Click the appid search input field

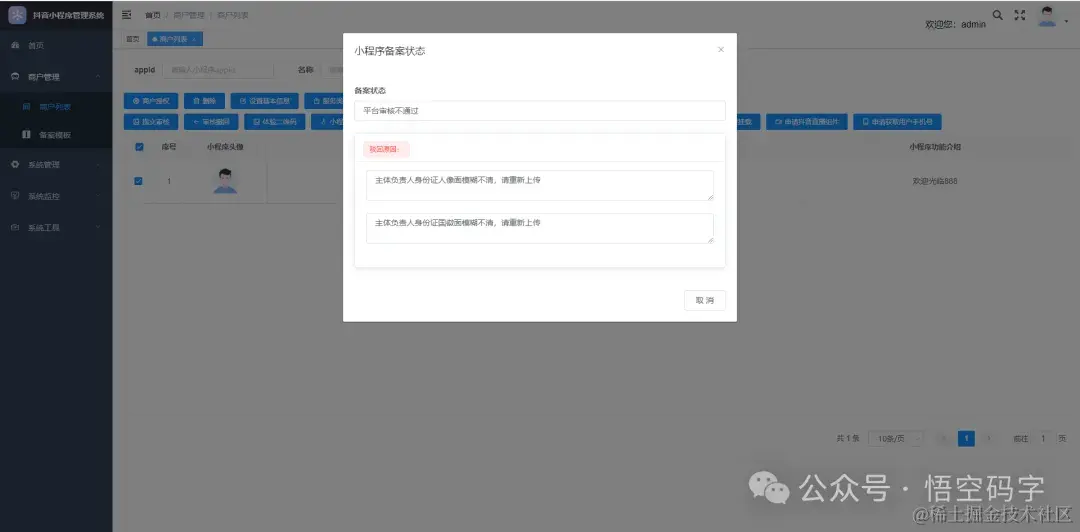pyautogui.click(x=218, y=70)
